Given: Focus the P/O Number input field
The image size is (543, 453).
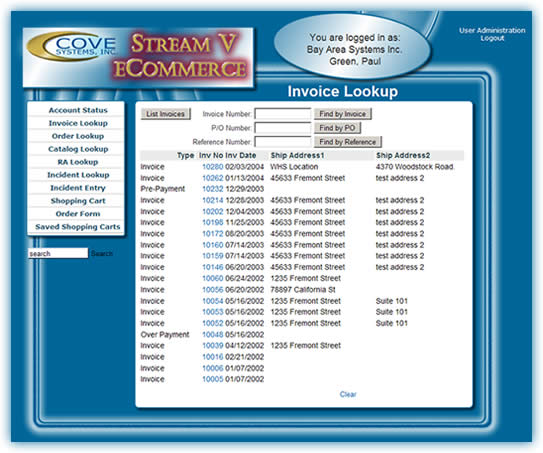Looking at the screenshot, I should 283,128.
